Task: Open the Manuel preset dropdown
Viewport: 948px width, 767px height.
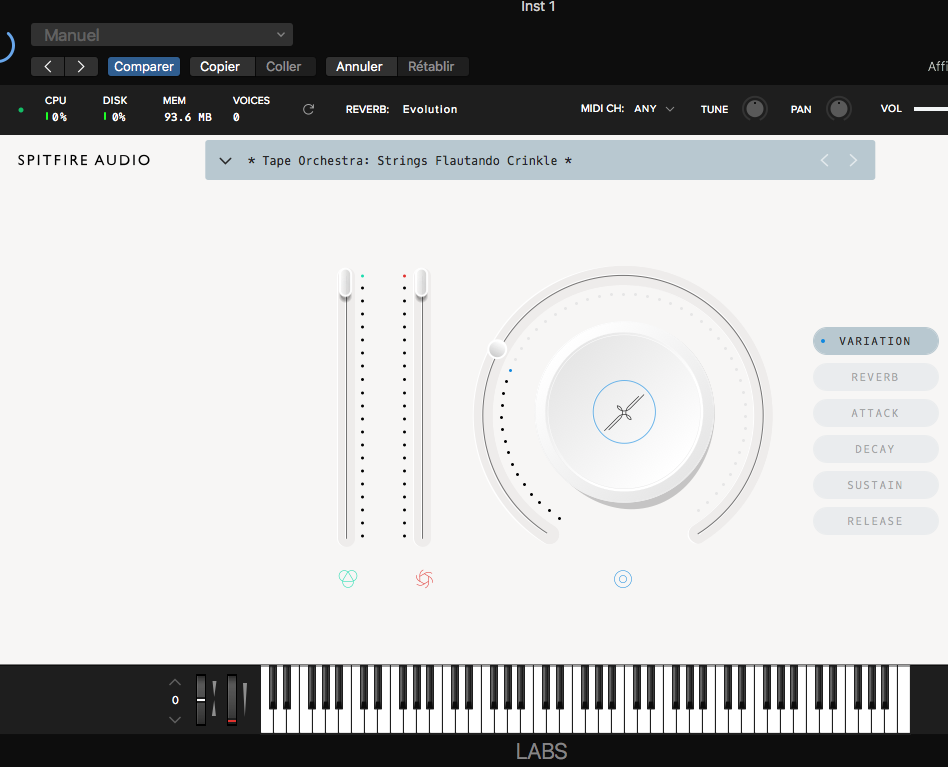Action: (162, 34)
